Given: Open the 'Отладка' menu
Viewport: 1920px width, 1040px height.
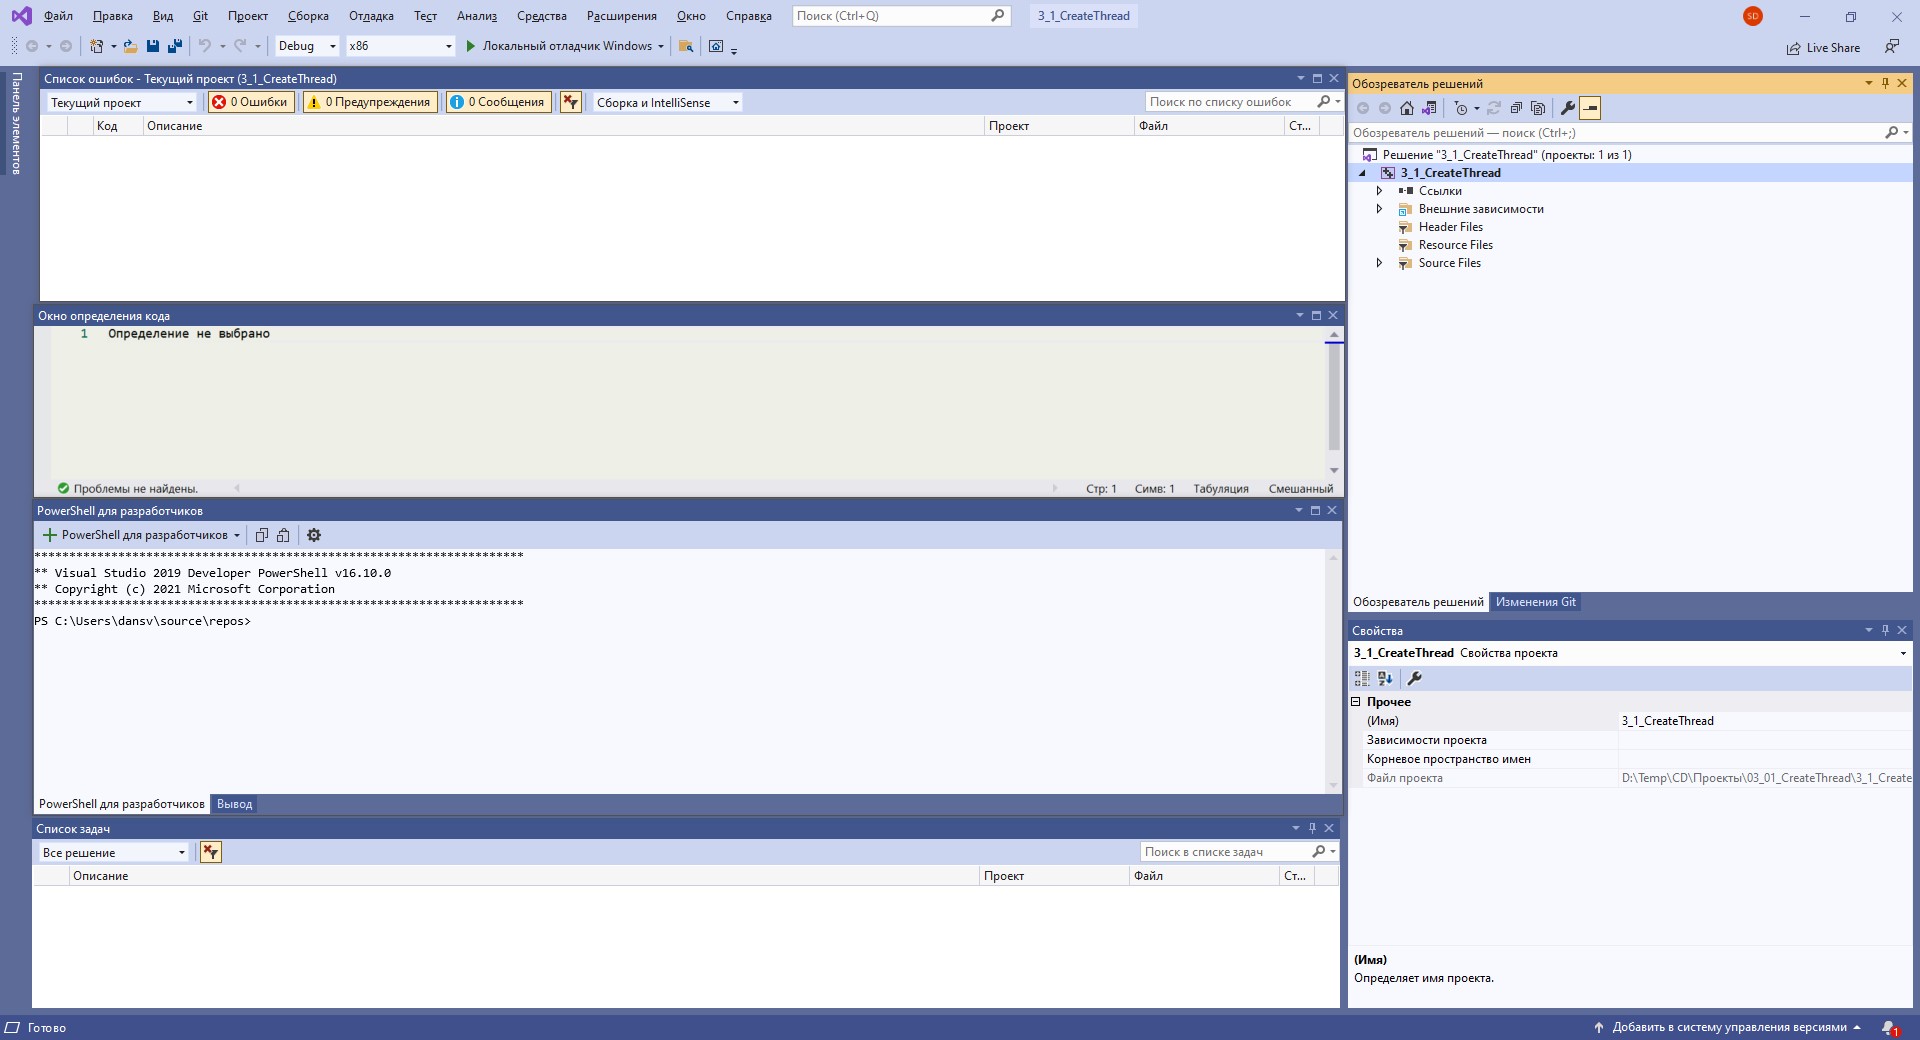Looking at the screenshot, I should click(x=371, y=16).
